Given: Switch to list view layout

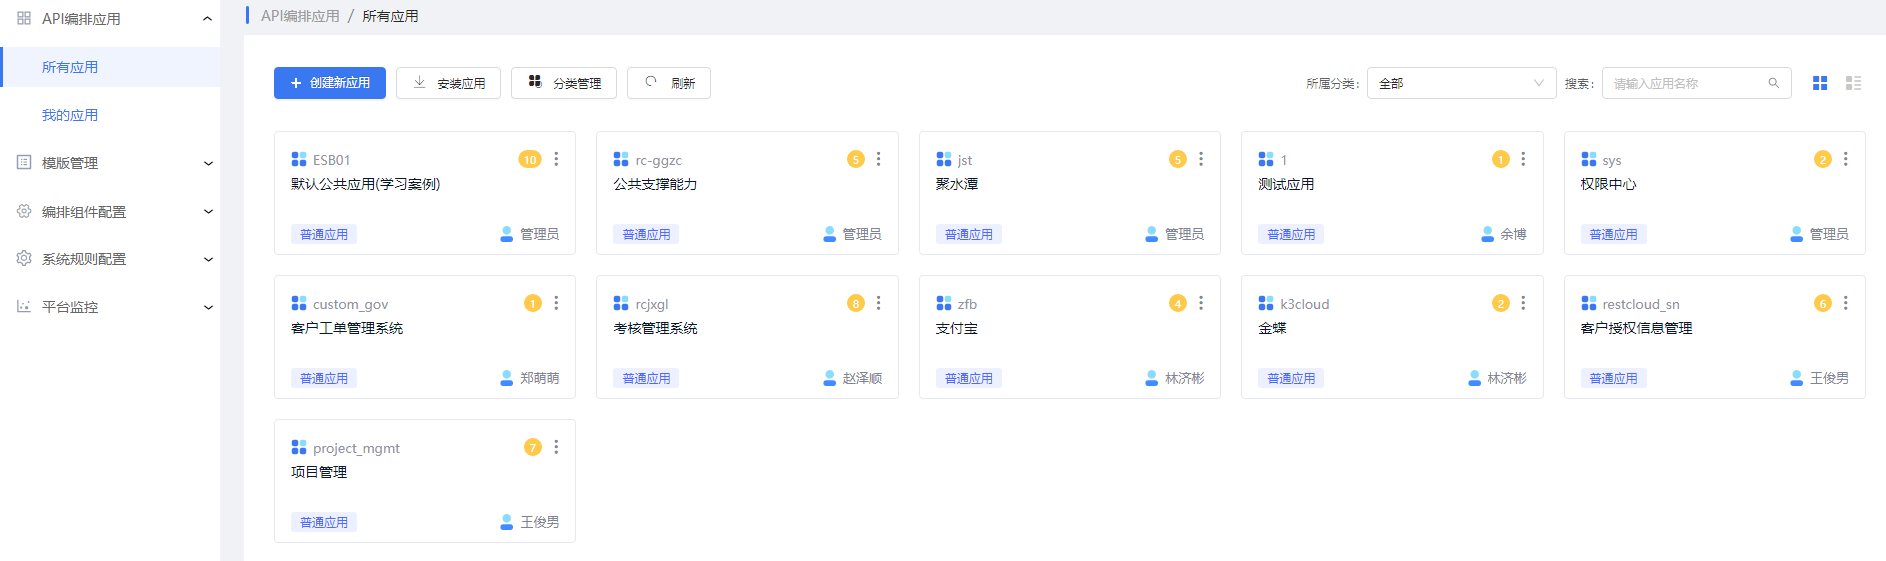Looking at the screenshot, I should pyautogui.click(x=1853, y=83).
